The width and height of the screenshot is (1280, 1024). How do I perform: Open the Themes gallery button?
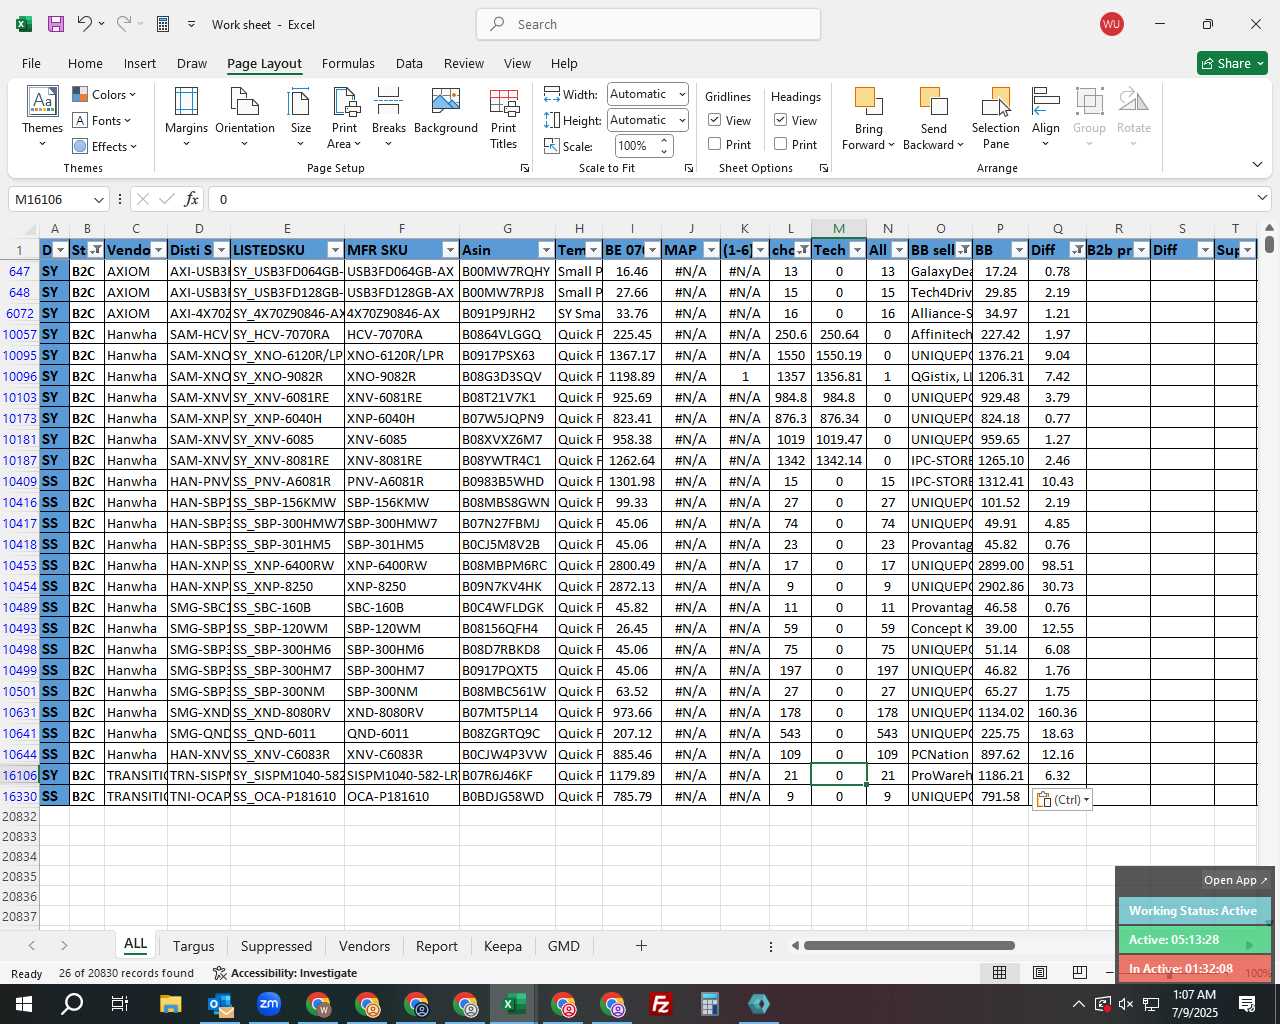42,118
